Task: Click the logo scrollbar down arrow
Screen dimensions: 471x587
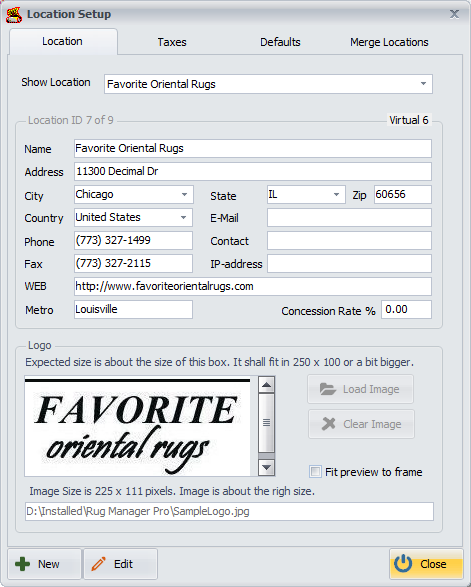Action: pos(267,467)
